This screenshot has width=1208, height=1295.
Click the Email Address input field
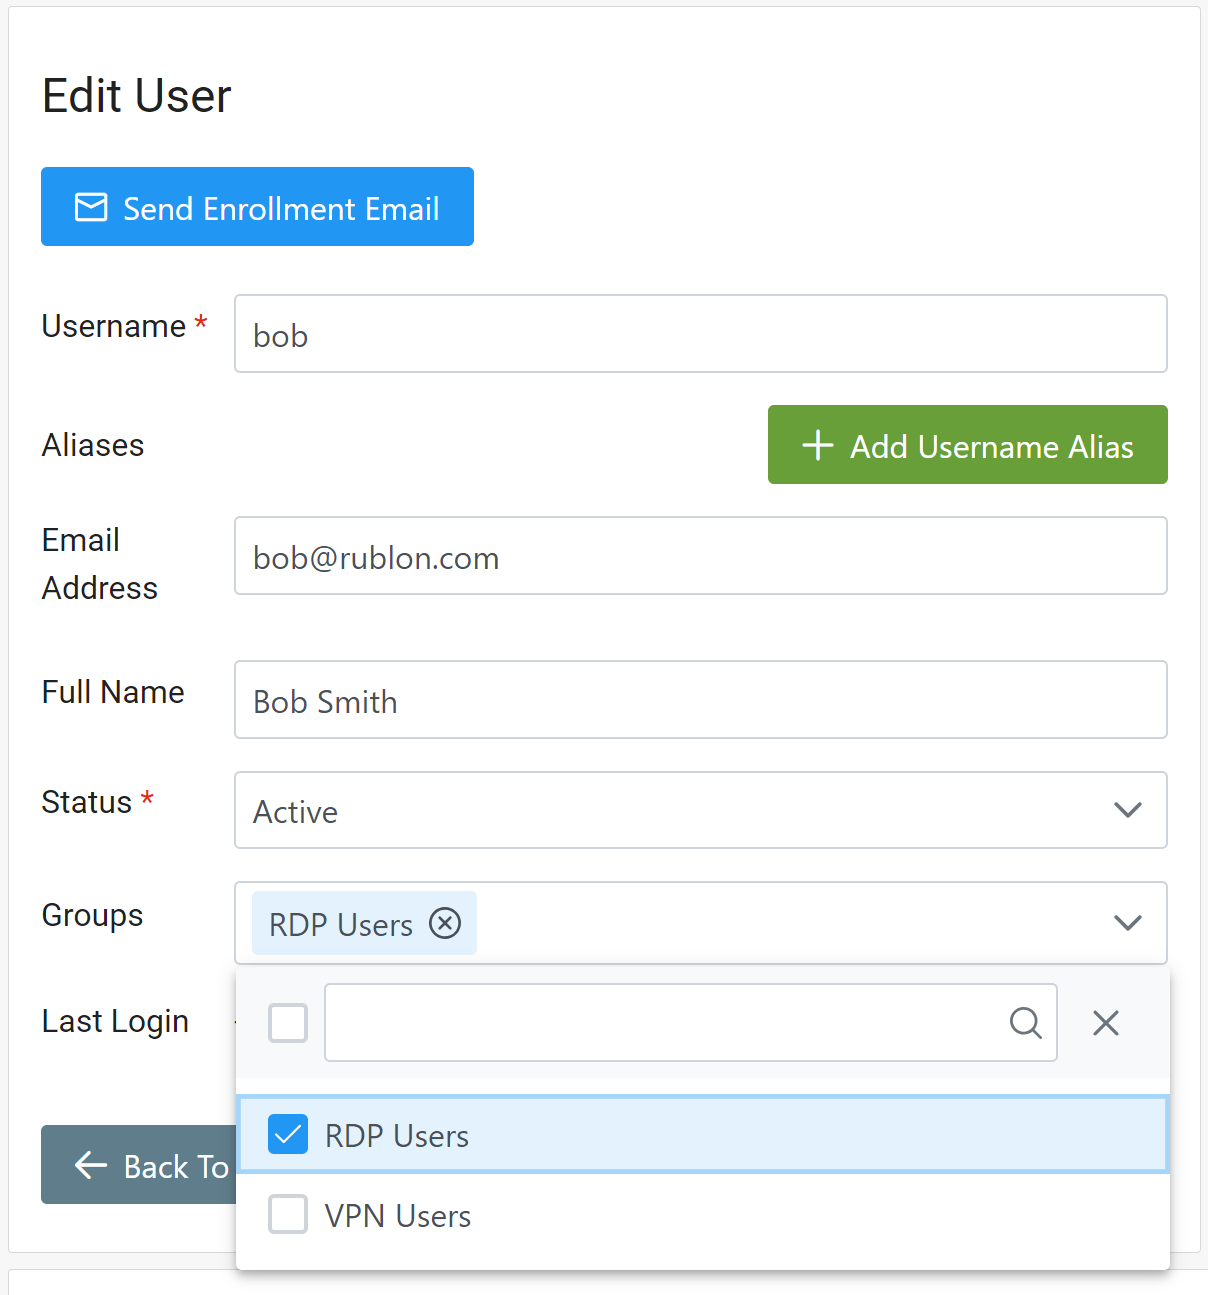point(700,556)
